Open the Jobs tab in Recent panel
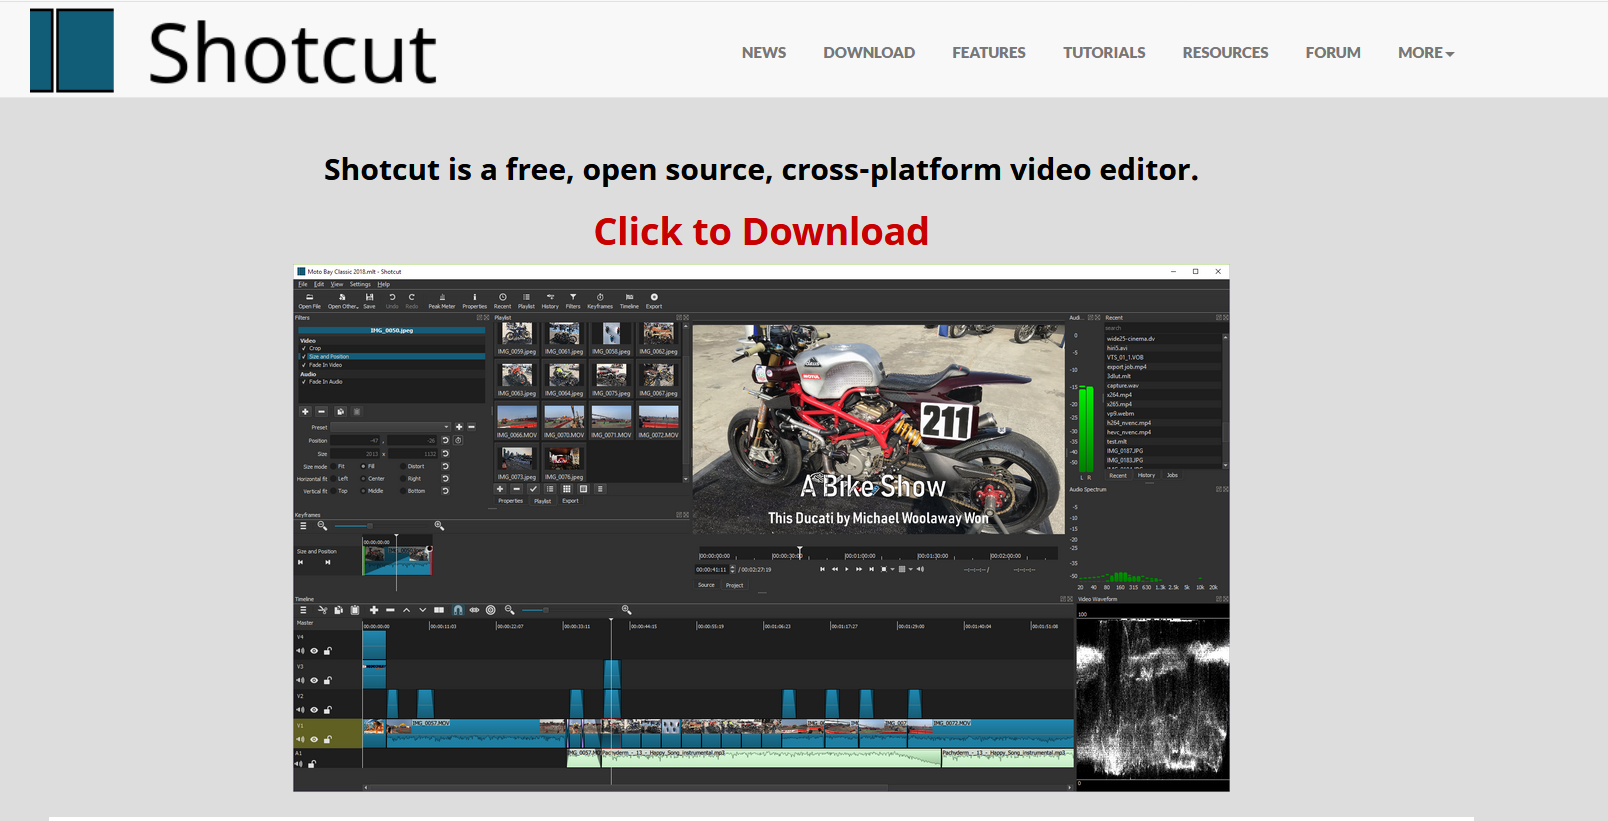 click(x=1172, y=475)
